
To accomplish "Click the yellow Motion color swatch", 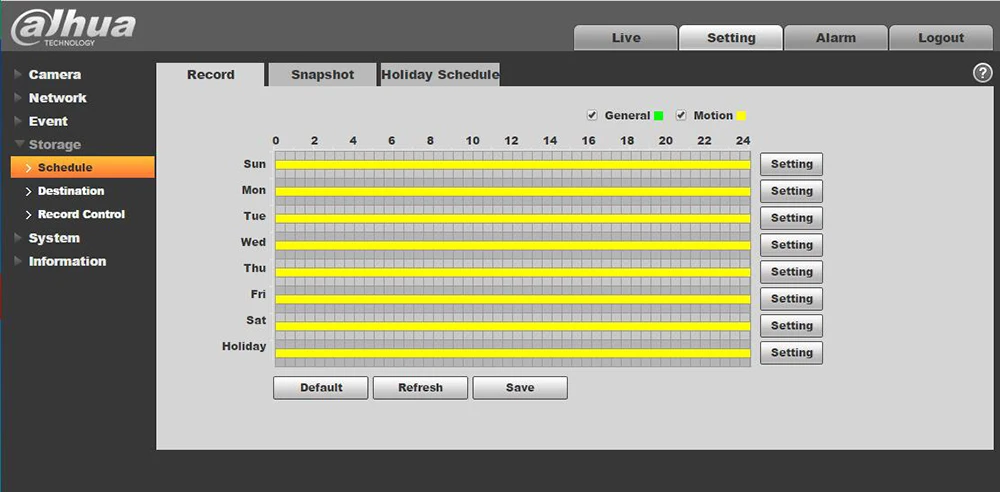I will click(741, 116).
